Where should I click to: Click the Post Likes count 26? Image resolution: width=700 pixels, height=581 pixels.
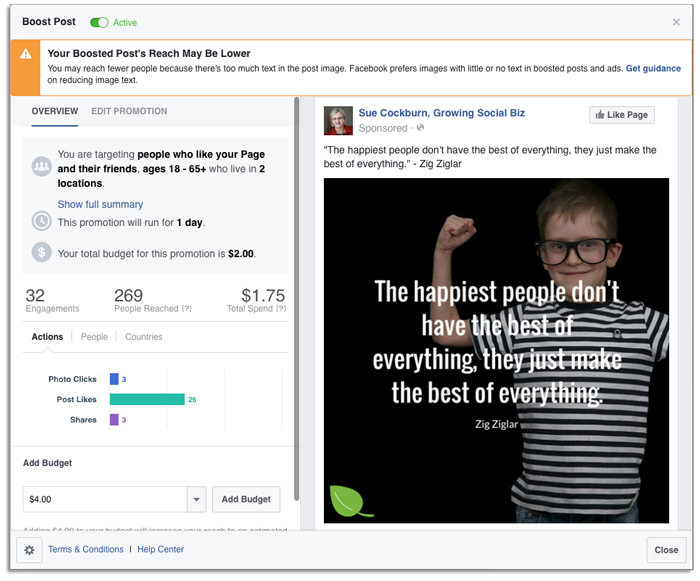click(x=192, y=400)
